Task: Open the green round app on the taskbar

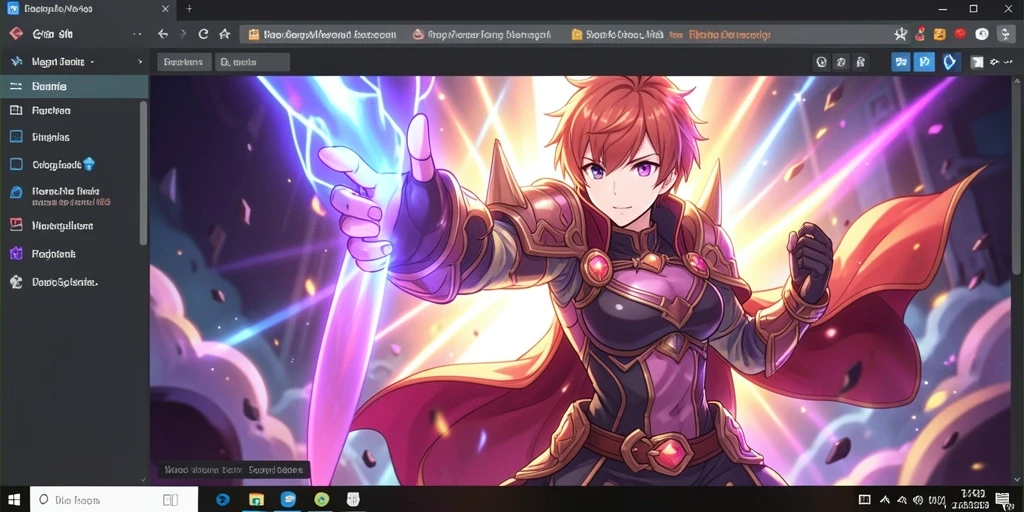Action: (321, 500)
